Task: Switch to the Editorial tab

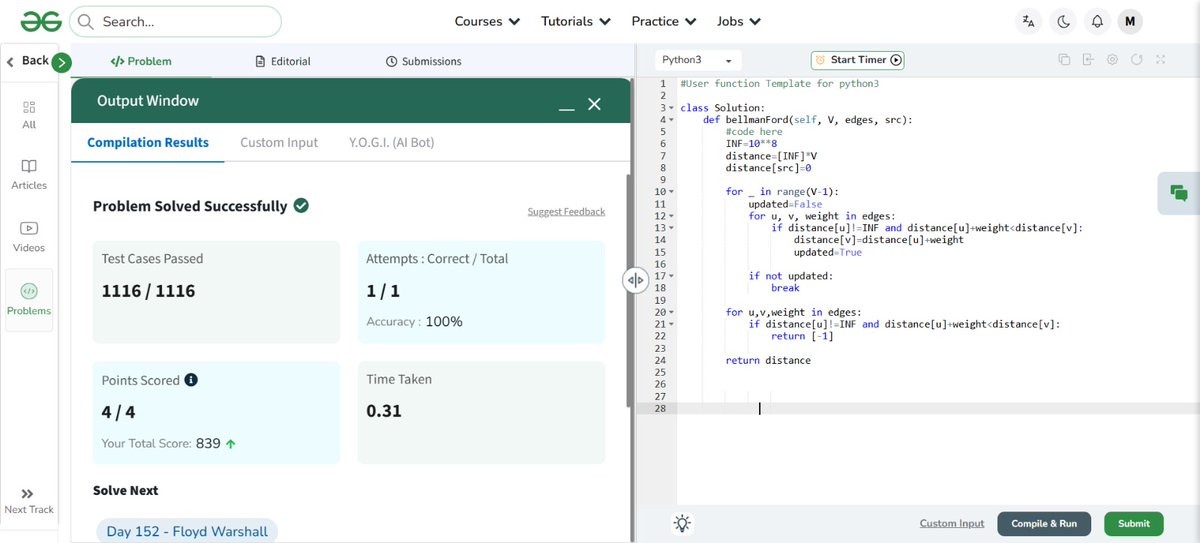Action: tap(283, 61)
